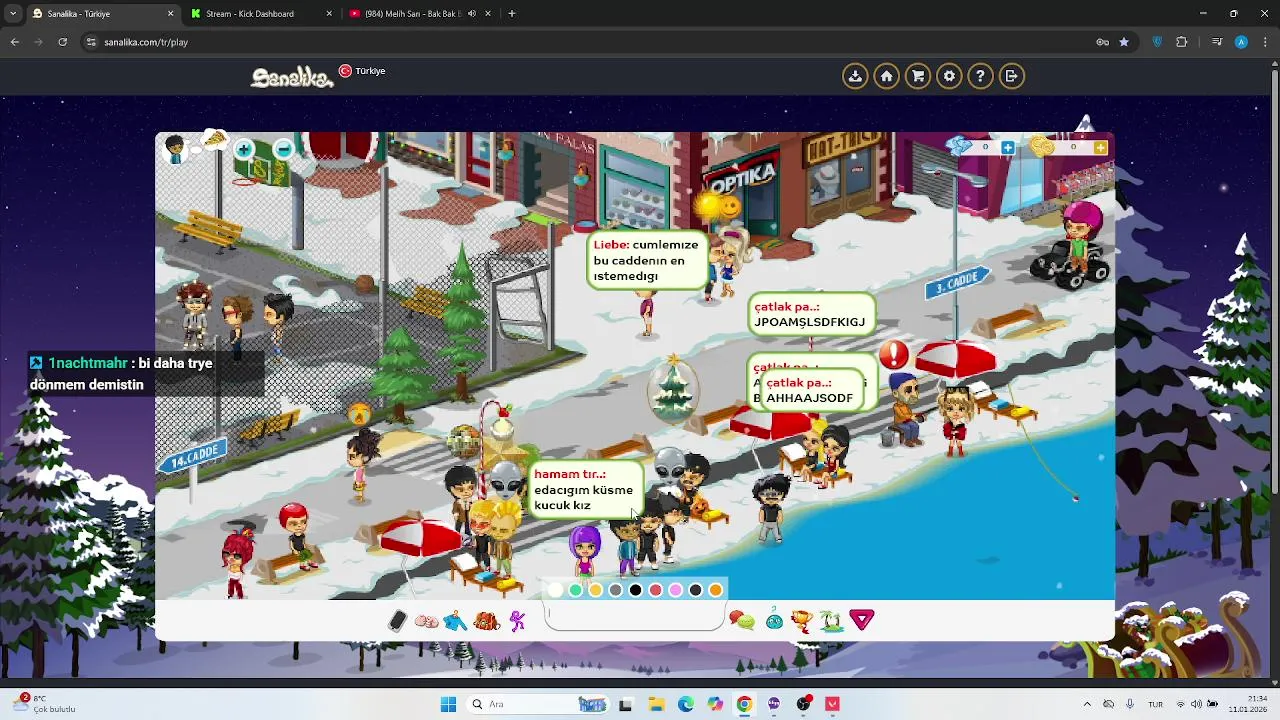1280x720 pixels.
Task: Switch to the Melih Sarı YouTube tab
Action: click(410, 14)
